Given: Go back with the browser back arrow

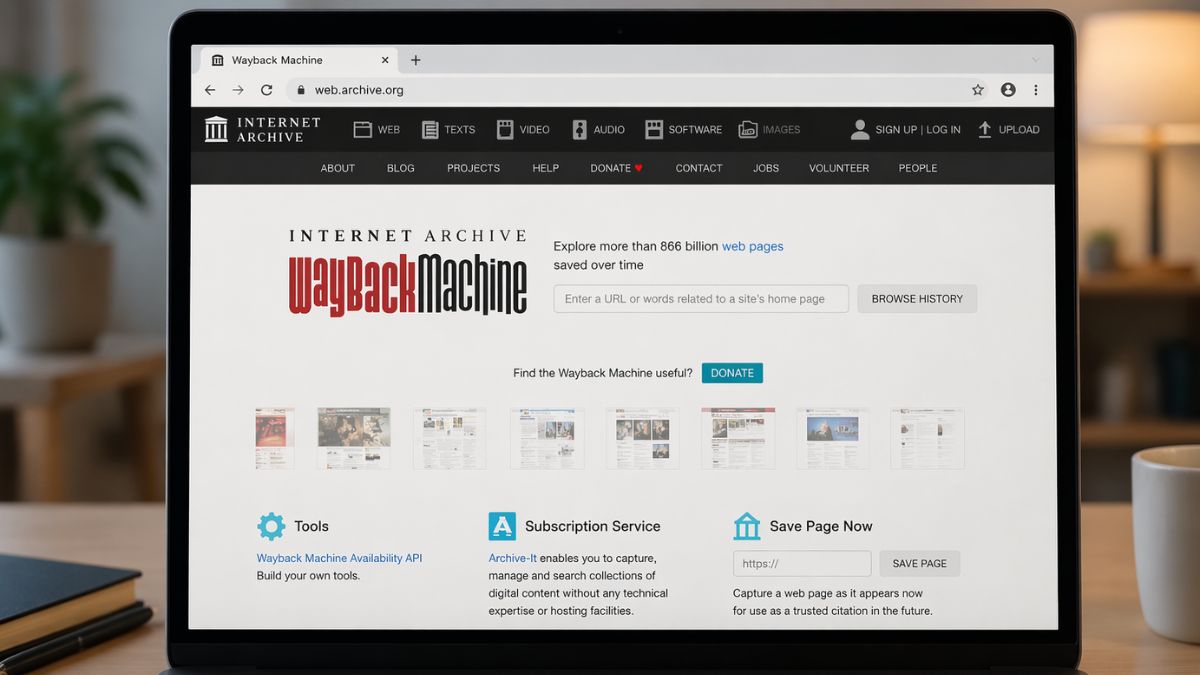Looking at the screenshot, I should pyautogui.click(x=210, y=90).
